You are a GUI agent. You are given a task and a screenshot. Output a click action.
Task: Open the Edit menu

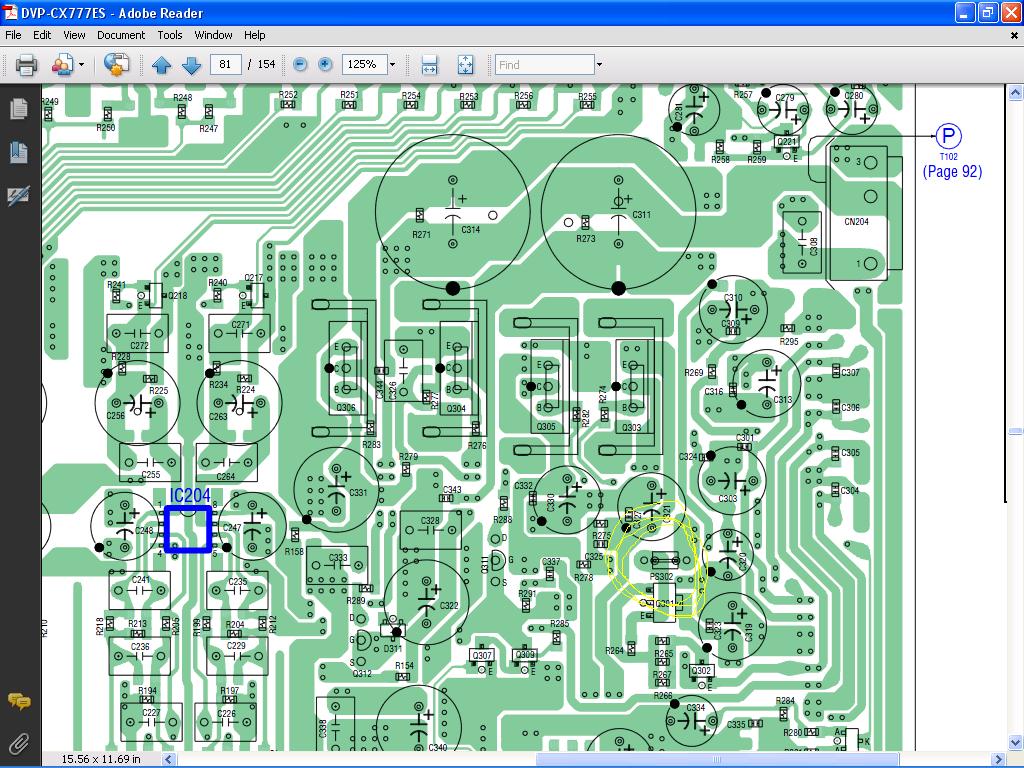42,35
